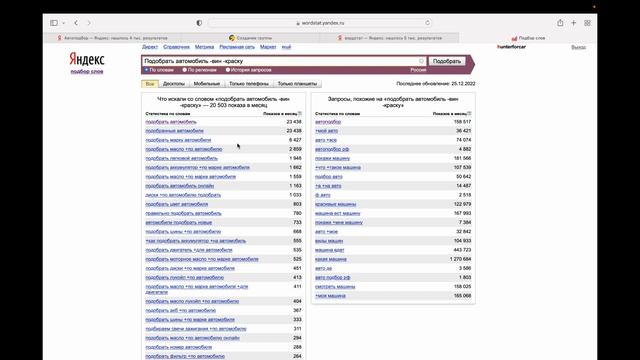
Task: Select the Только планшеты tab
Action: [x=297, y=84]
